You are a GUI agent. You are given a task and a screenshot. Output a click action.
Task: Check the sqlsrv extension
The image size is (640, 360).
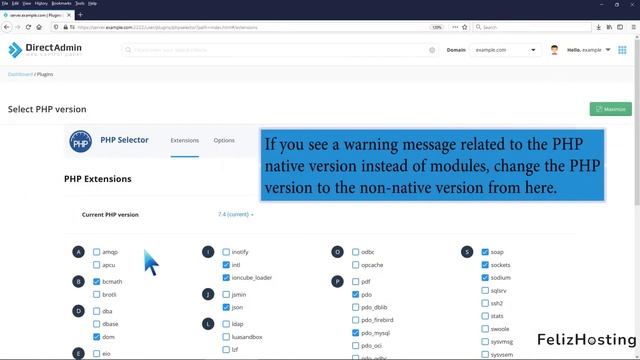coord(485,291)
